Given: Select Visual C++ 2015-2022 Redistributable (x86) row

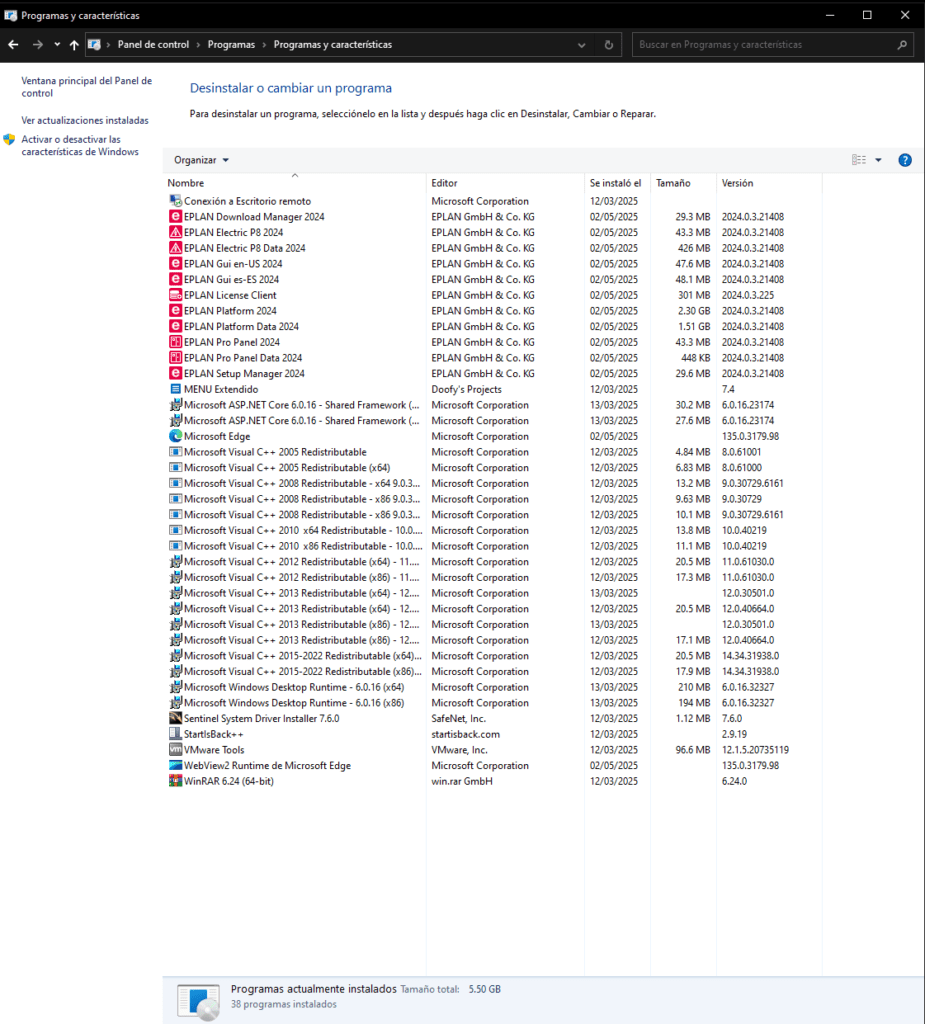Looking at the screenshot, I should pyautogui.click(x=493, y=671).
